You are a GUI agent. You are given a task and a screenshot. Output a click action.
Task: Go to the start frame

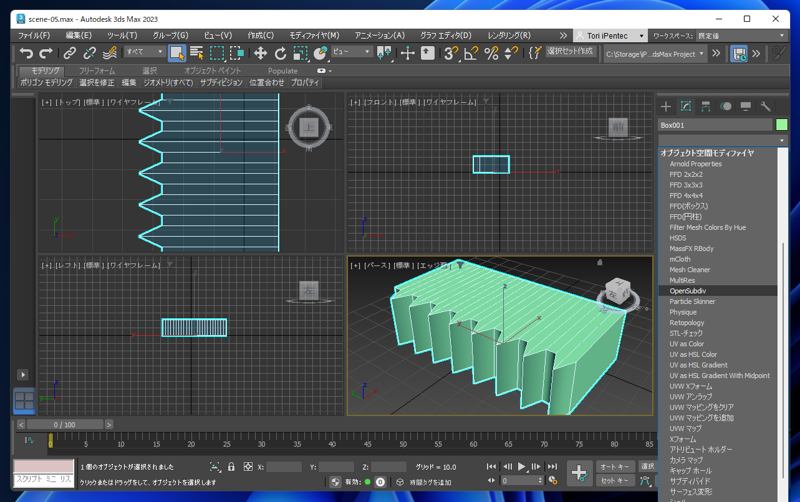(x=491, y=466)
